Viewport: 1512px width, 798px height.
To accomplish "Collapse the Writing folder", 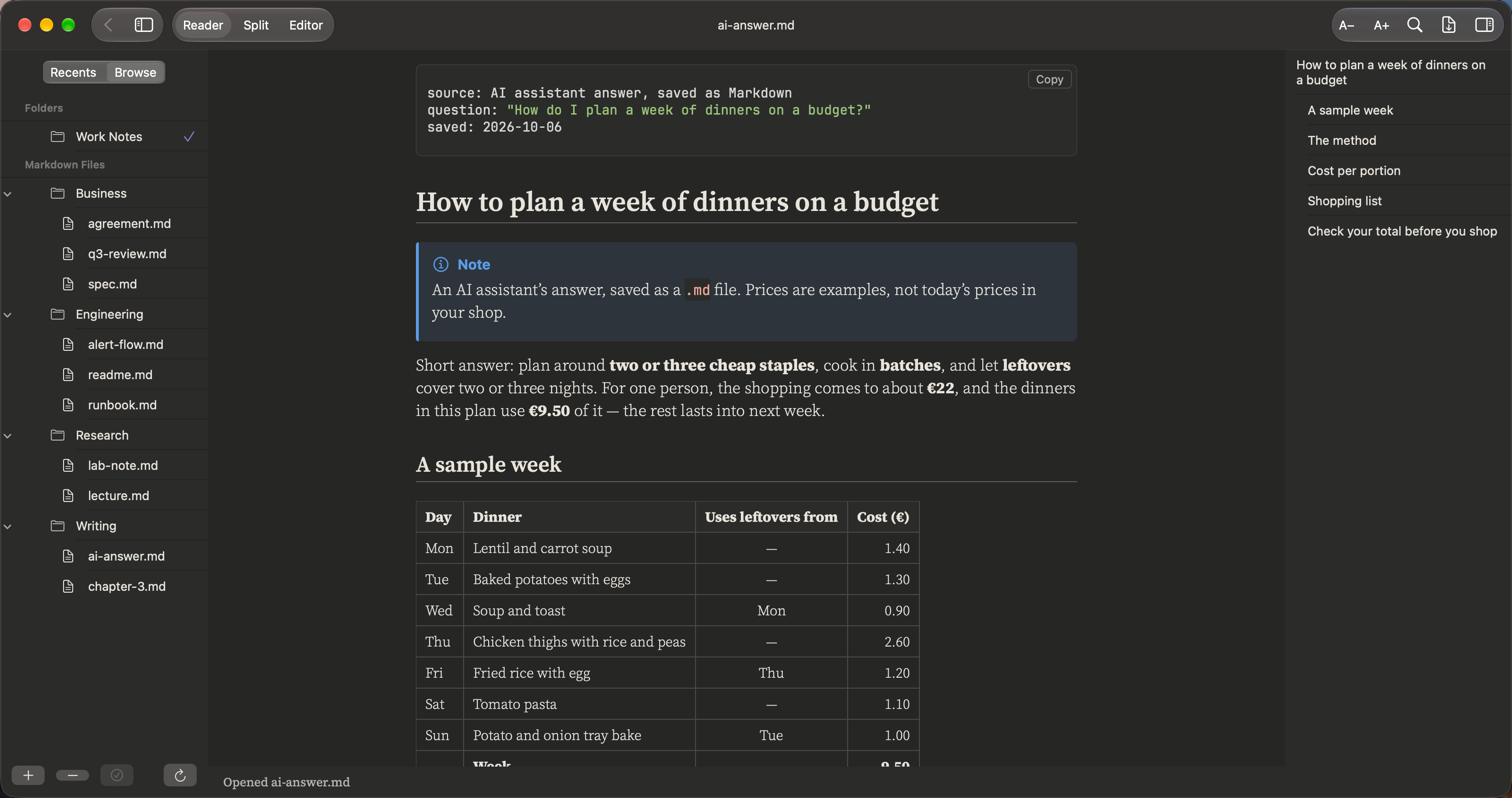I will coord(8,526).
